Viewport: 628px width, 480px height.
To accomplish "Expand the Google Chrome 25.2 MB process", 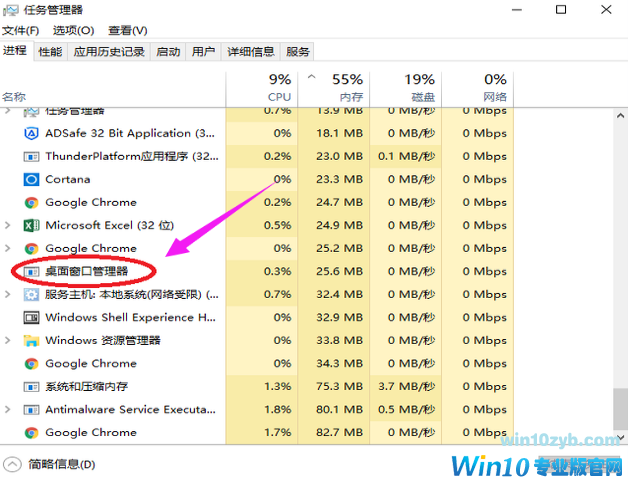I will (8, 248).
